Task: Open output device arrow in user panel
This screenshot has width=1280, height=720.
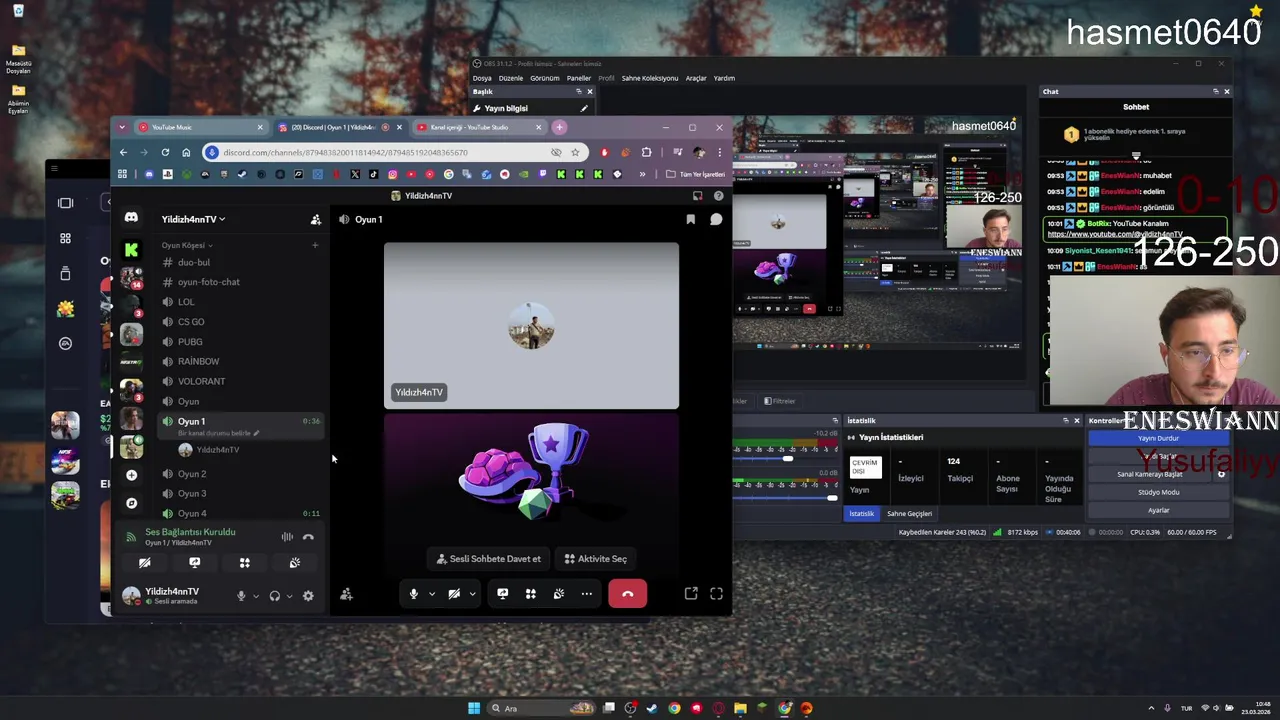Action: tap(290, 596)
